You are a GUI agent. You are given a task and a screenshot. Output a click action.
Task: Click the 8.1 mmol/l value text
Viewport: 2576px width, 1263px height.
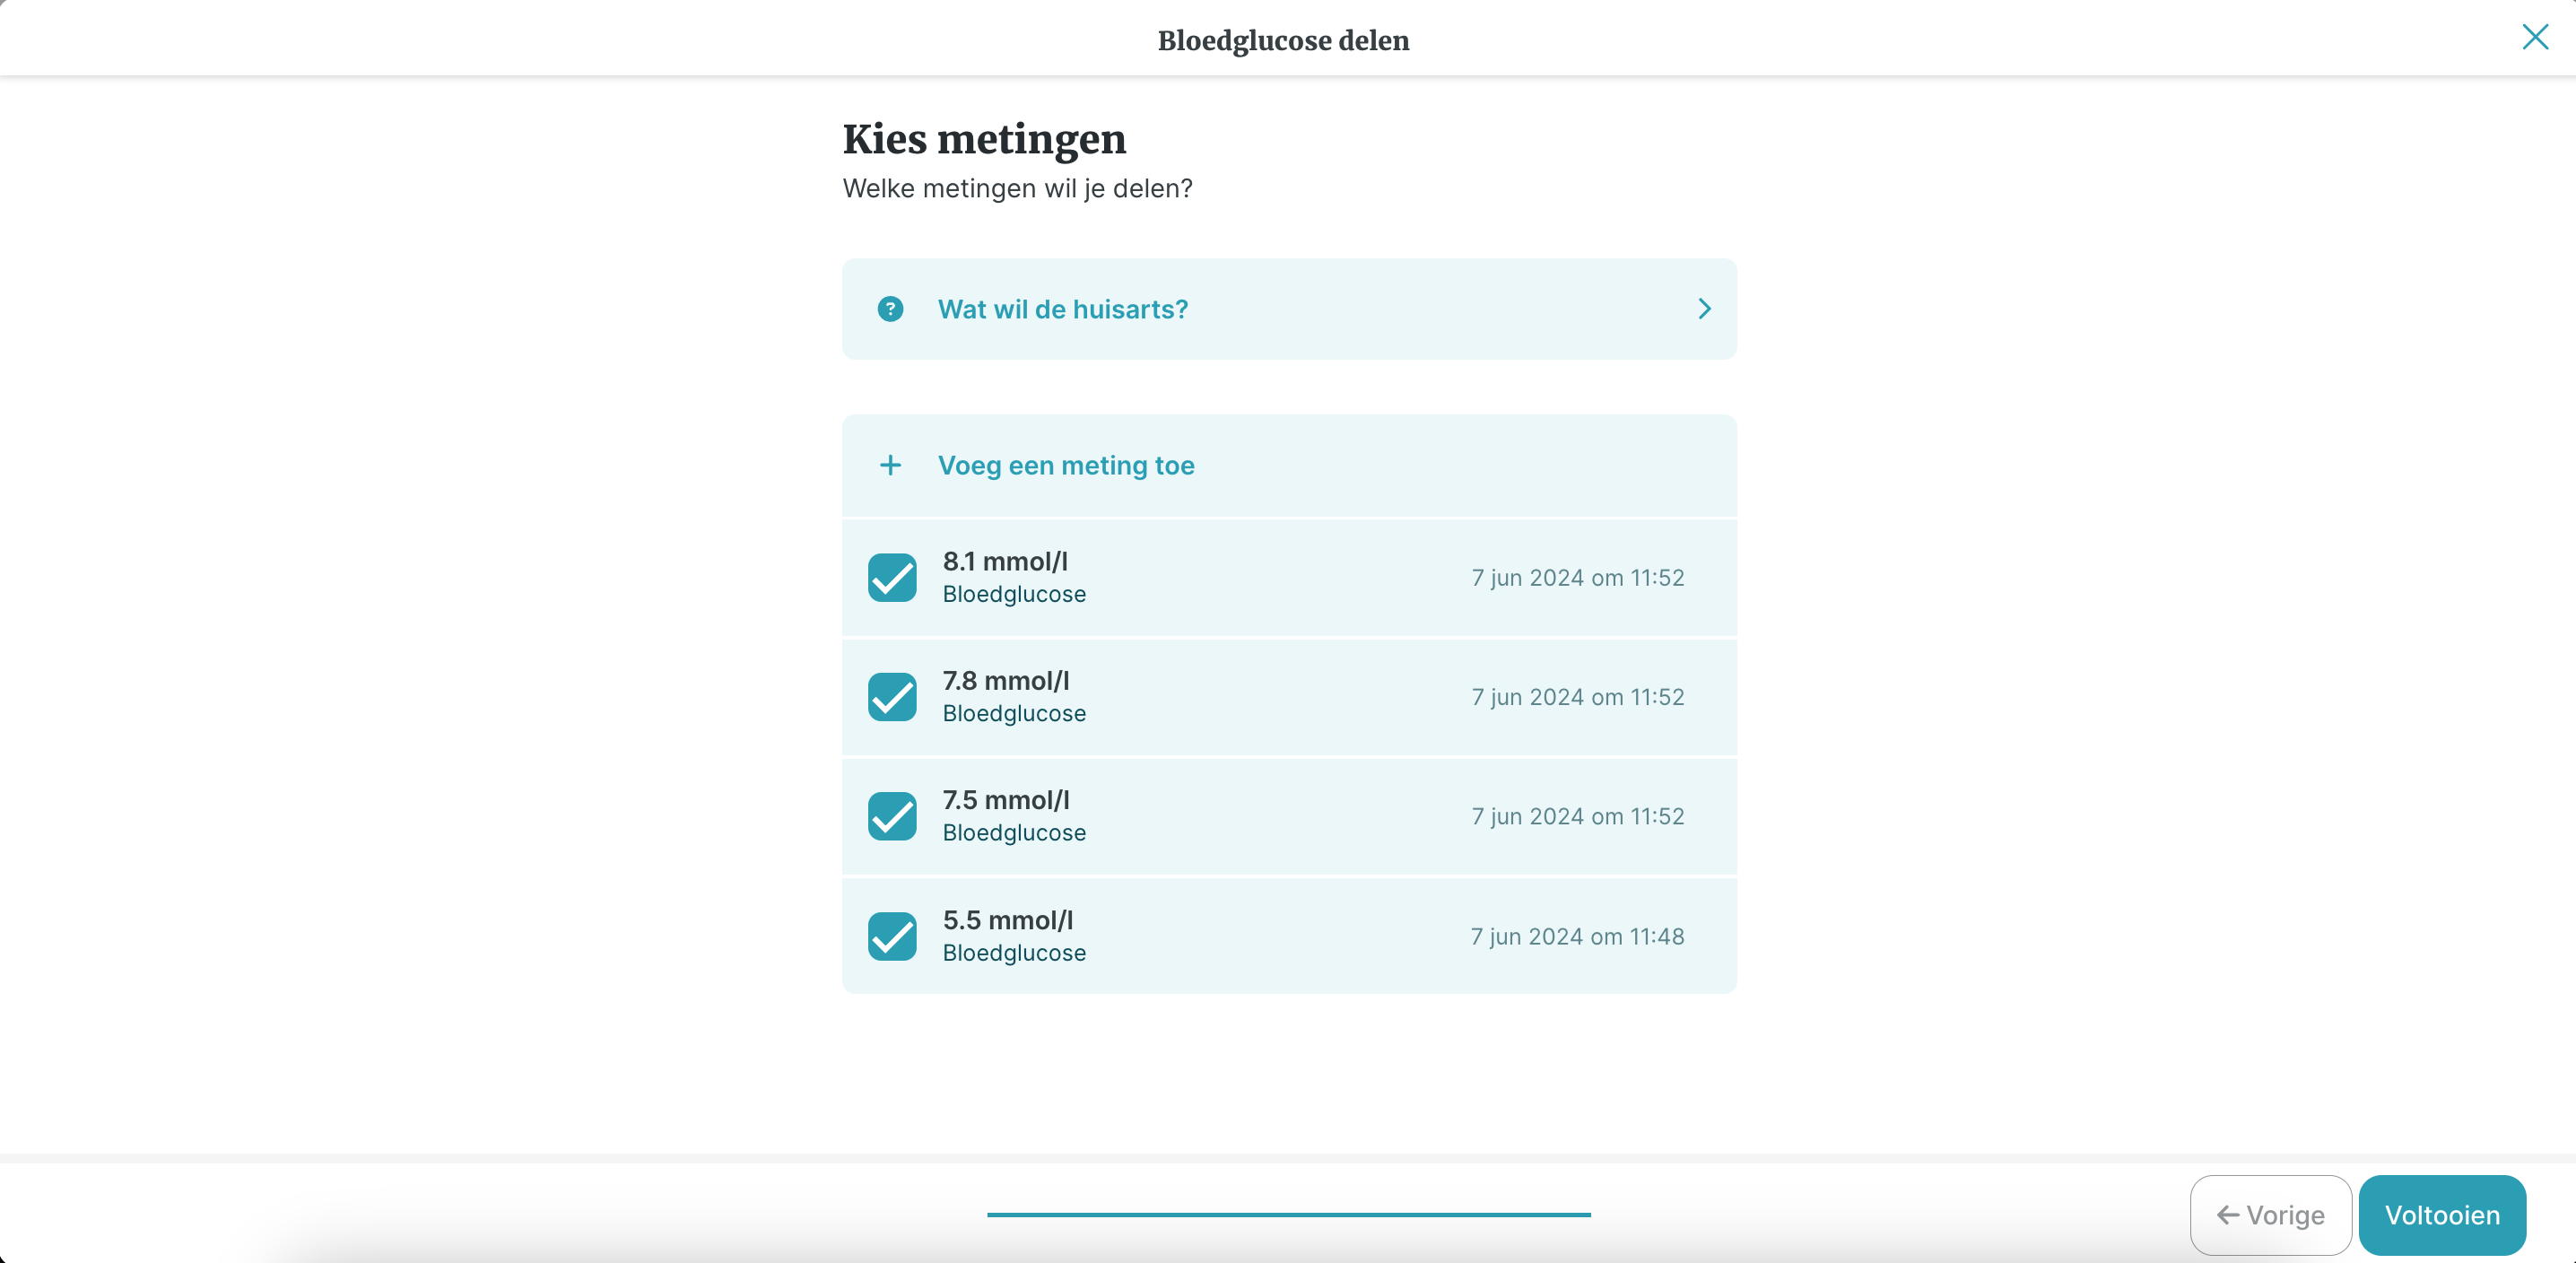pyautogui.click(x=1005, y=561)
